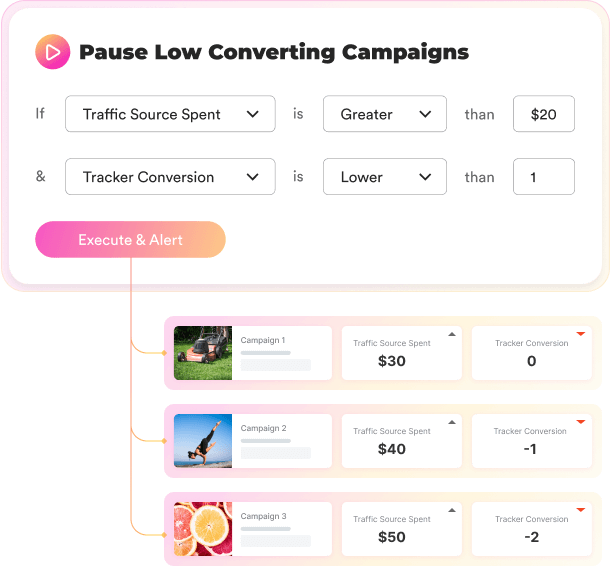Expand the Tracker Conversion dropdown

(x=170, y=177)
